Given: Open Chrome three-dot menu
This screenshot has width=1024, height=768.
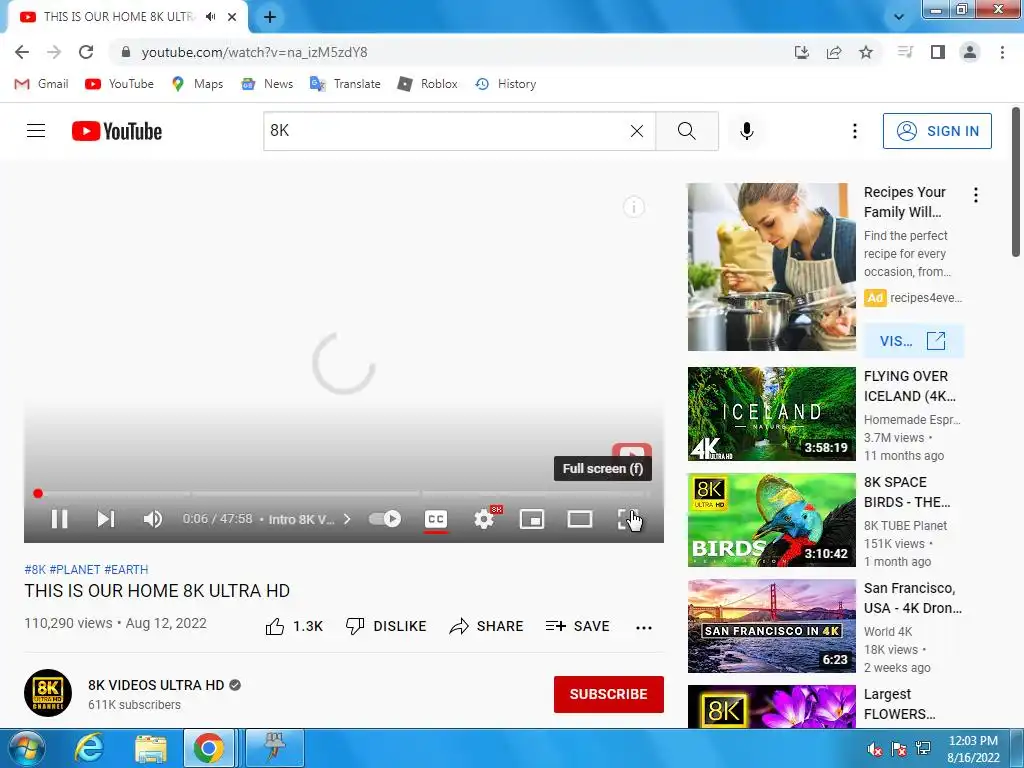Looking at the screenshot, I should (x=1002, y=52).
